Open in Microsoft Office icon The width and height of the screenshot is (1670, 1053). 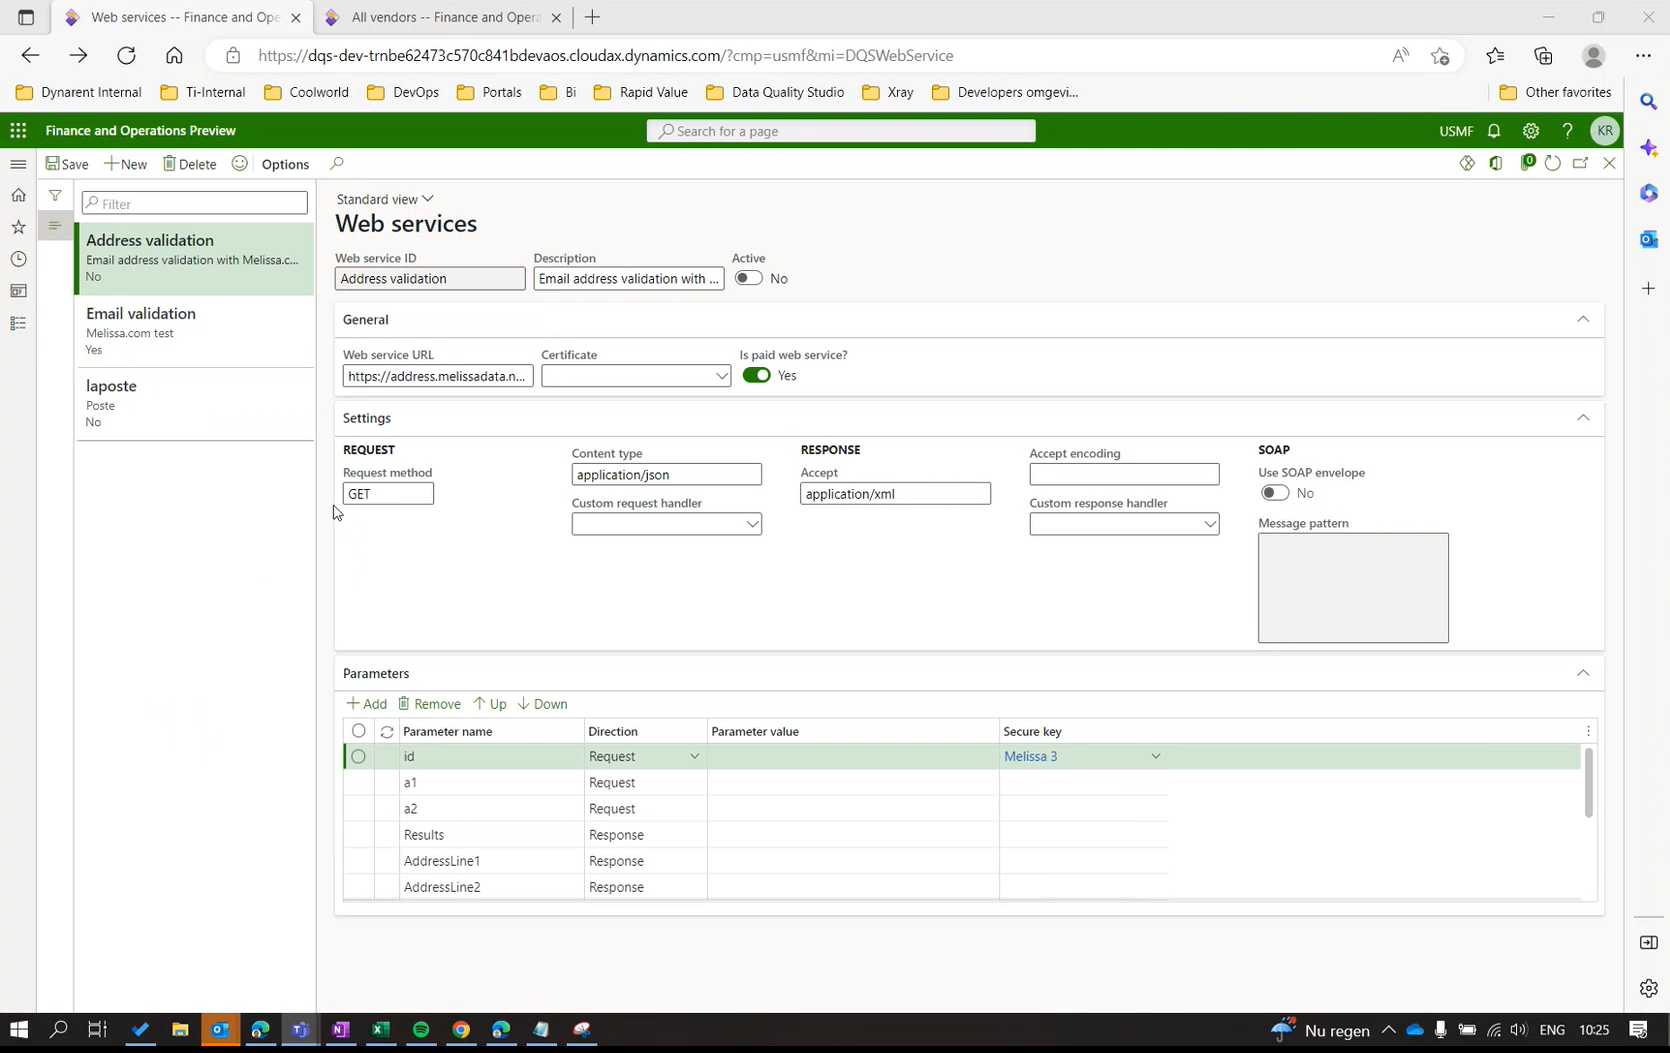point(1496,163)
